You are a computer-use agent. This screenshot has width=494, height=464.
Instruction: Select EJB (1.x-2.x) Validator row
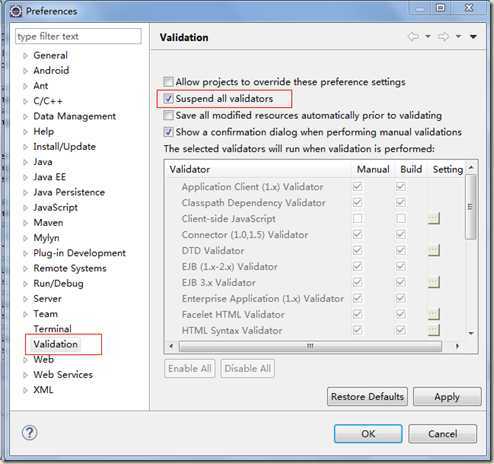pos(229,266)
